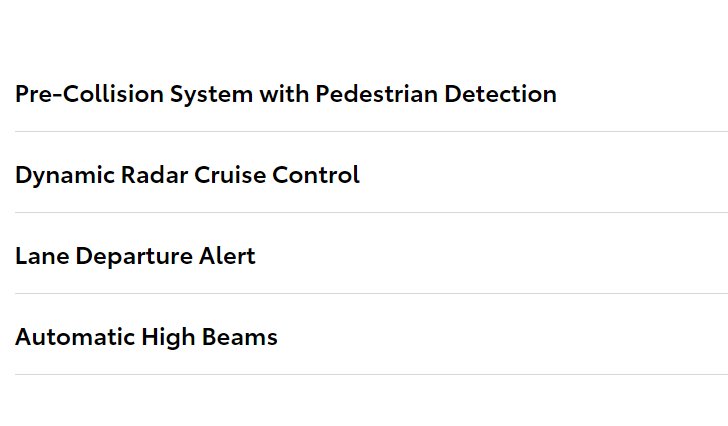Click the Automatic High Beams heading
Image resolution: width=728 pixels, height=426 pixels.
pos(146,337)
